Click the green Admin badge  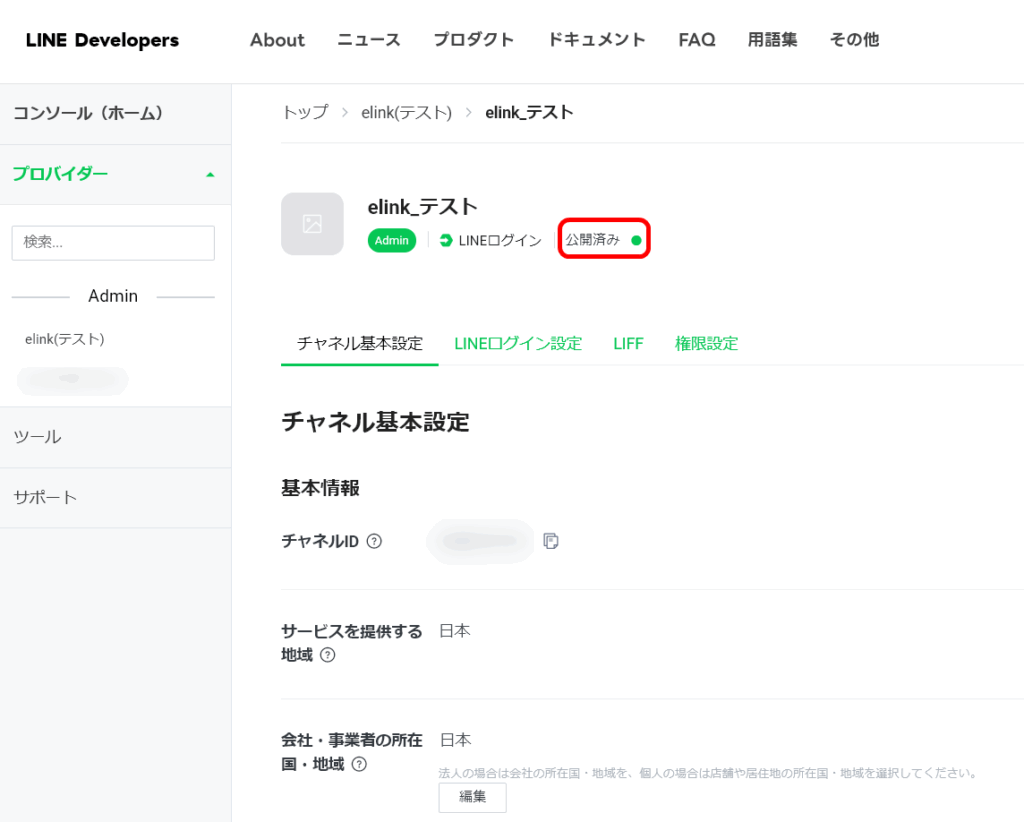(392, 240)
